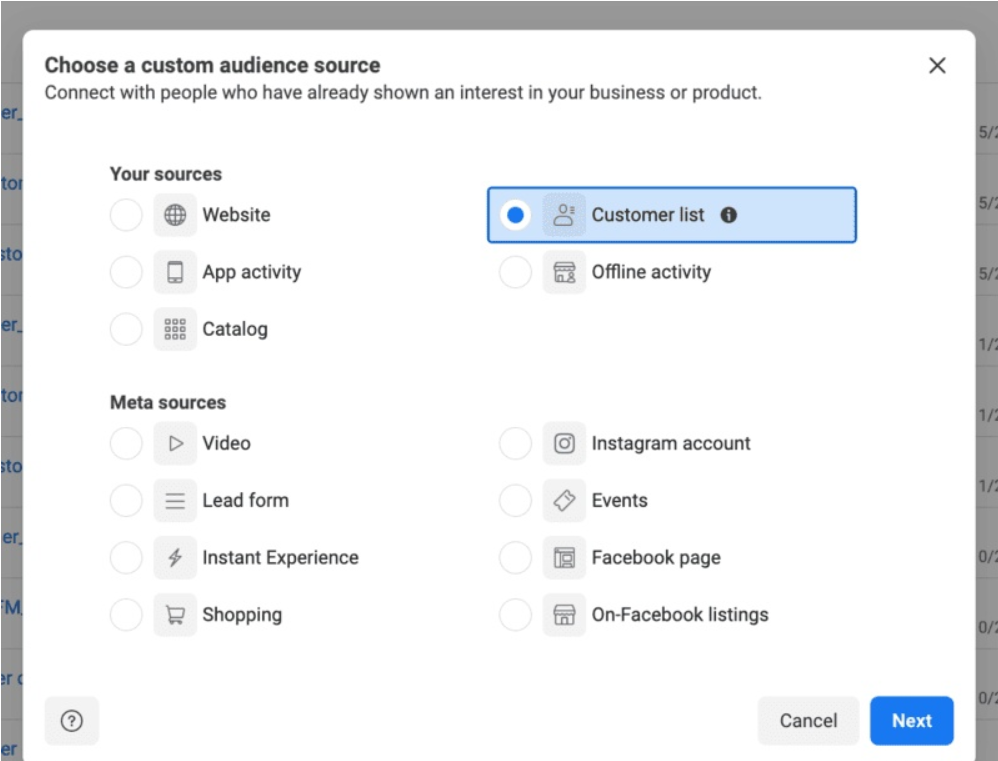This screenshot has height=761, width=998.
Task: Click the shopping cart icon
Action: tap(175, 615)
